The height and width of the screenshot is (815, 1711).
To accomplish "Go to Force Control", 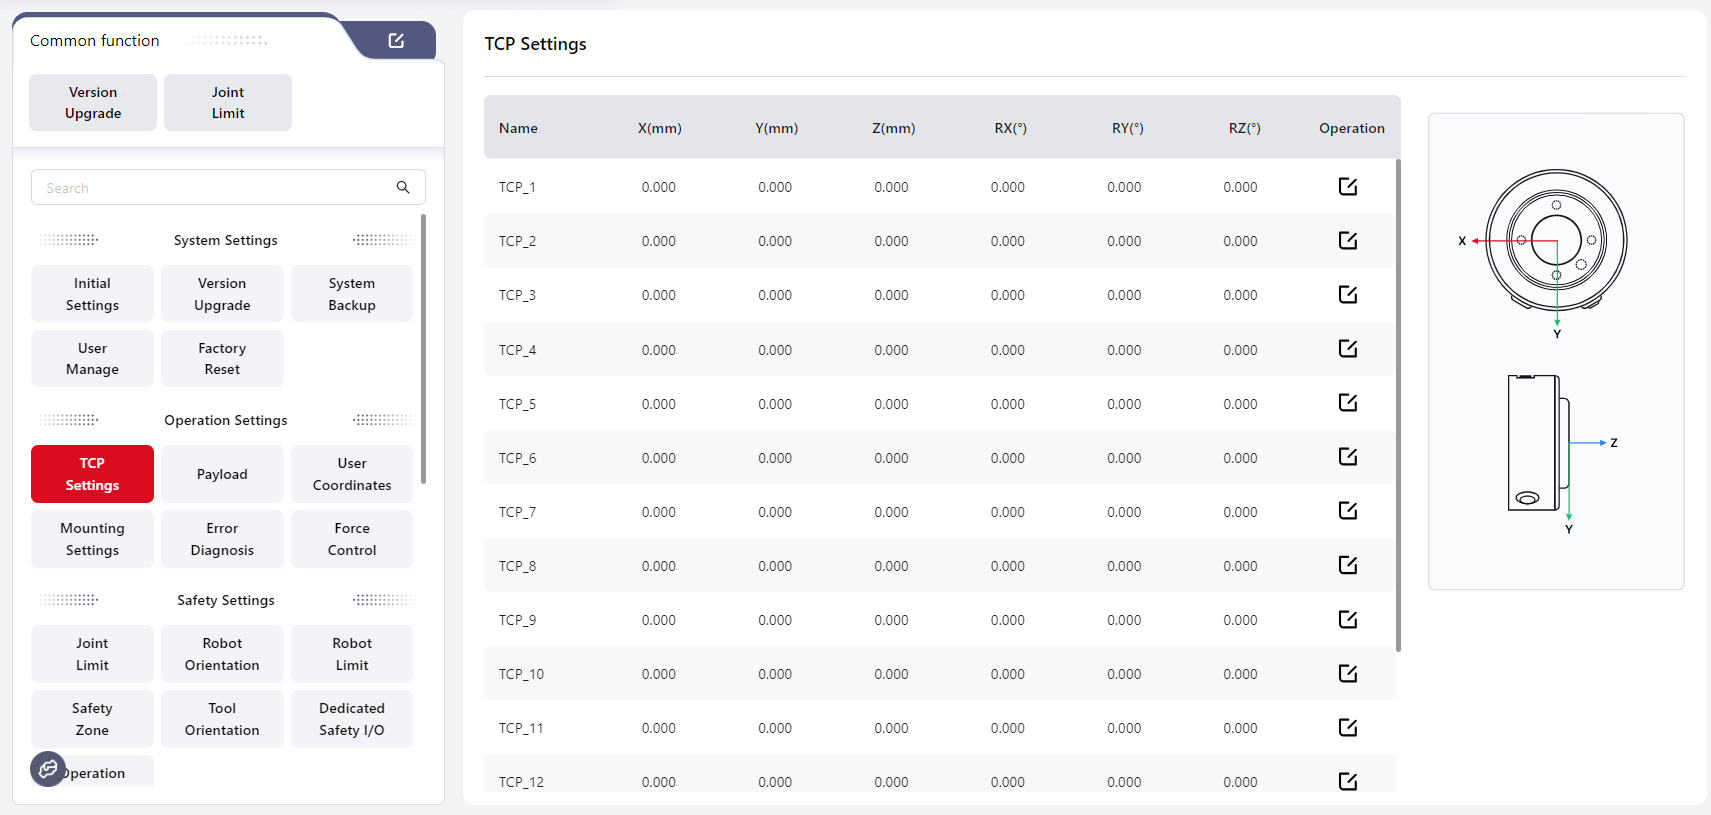I will [352, 539].
